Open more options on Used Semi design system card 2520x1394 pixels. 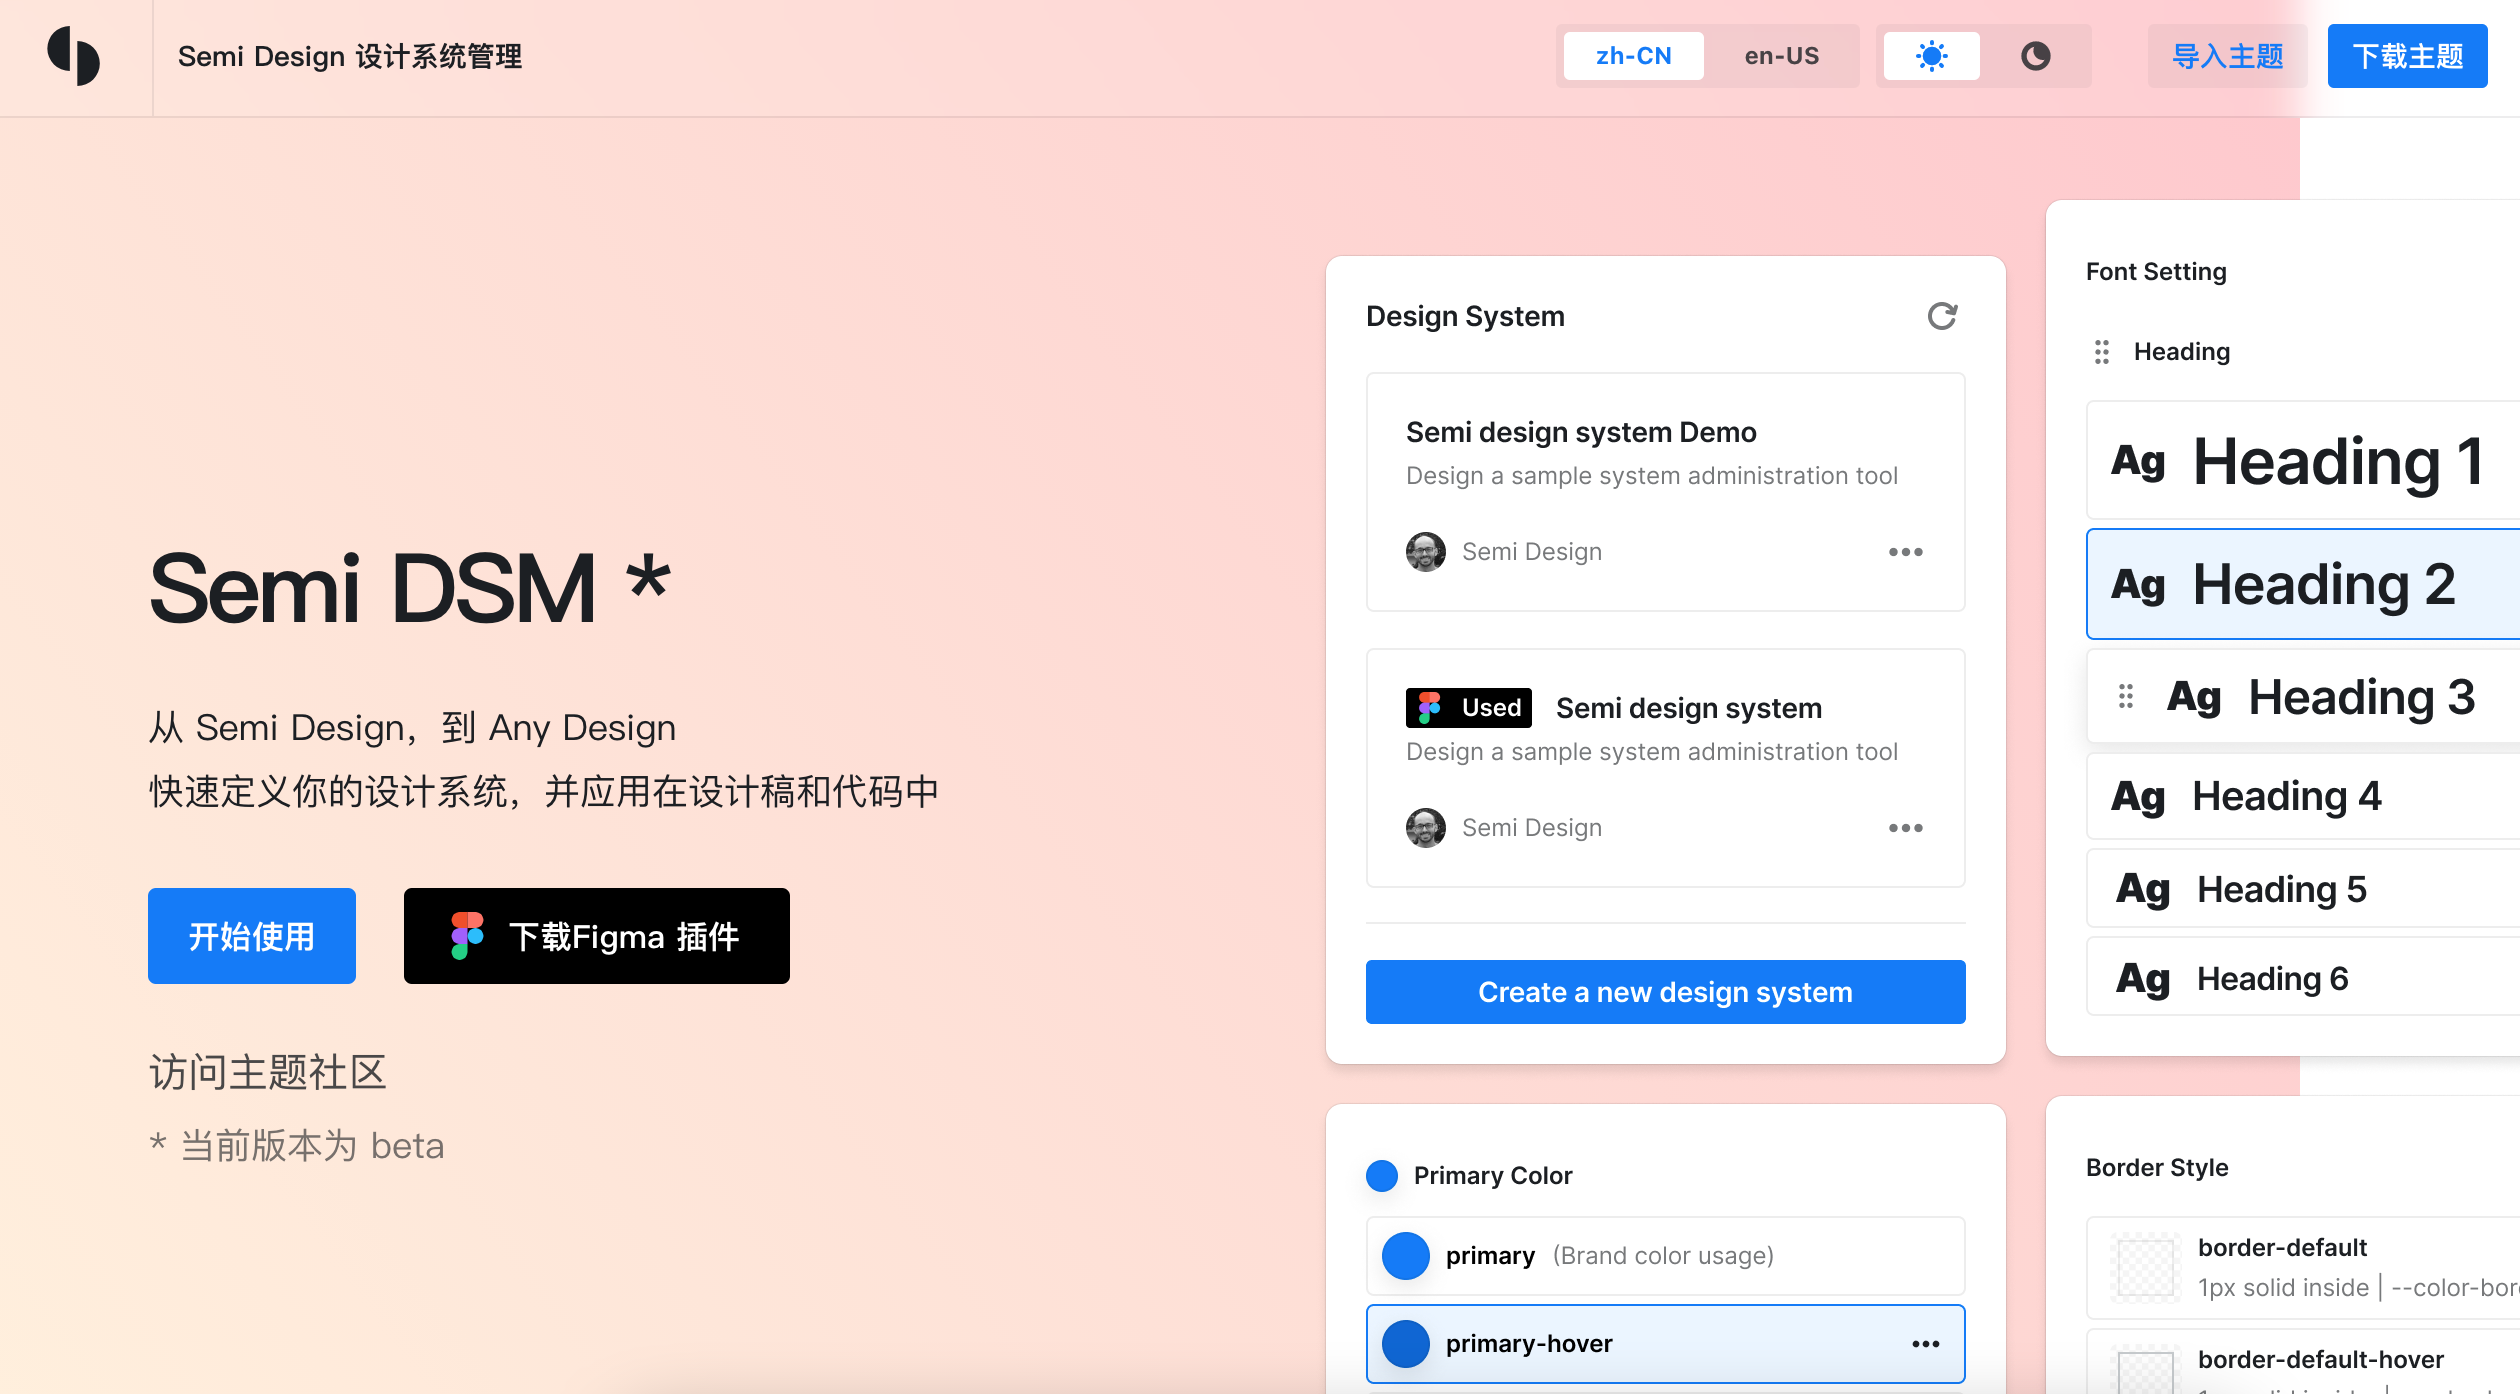pyautogui.click(x=1905, y=828)
